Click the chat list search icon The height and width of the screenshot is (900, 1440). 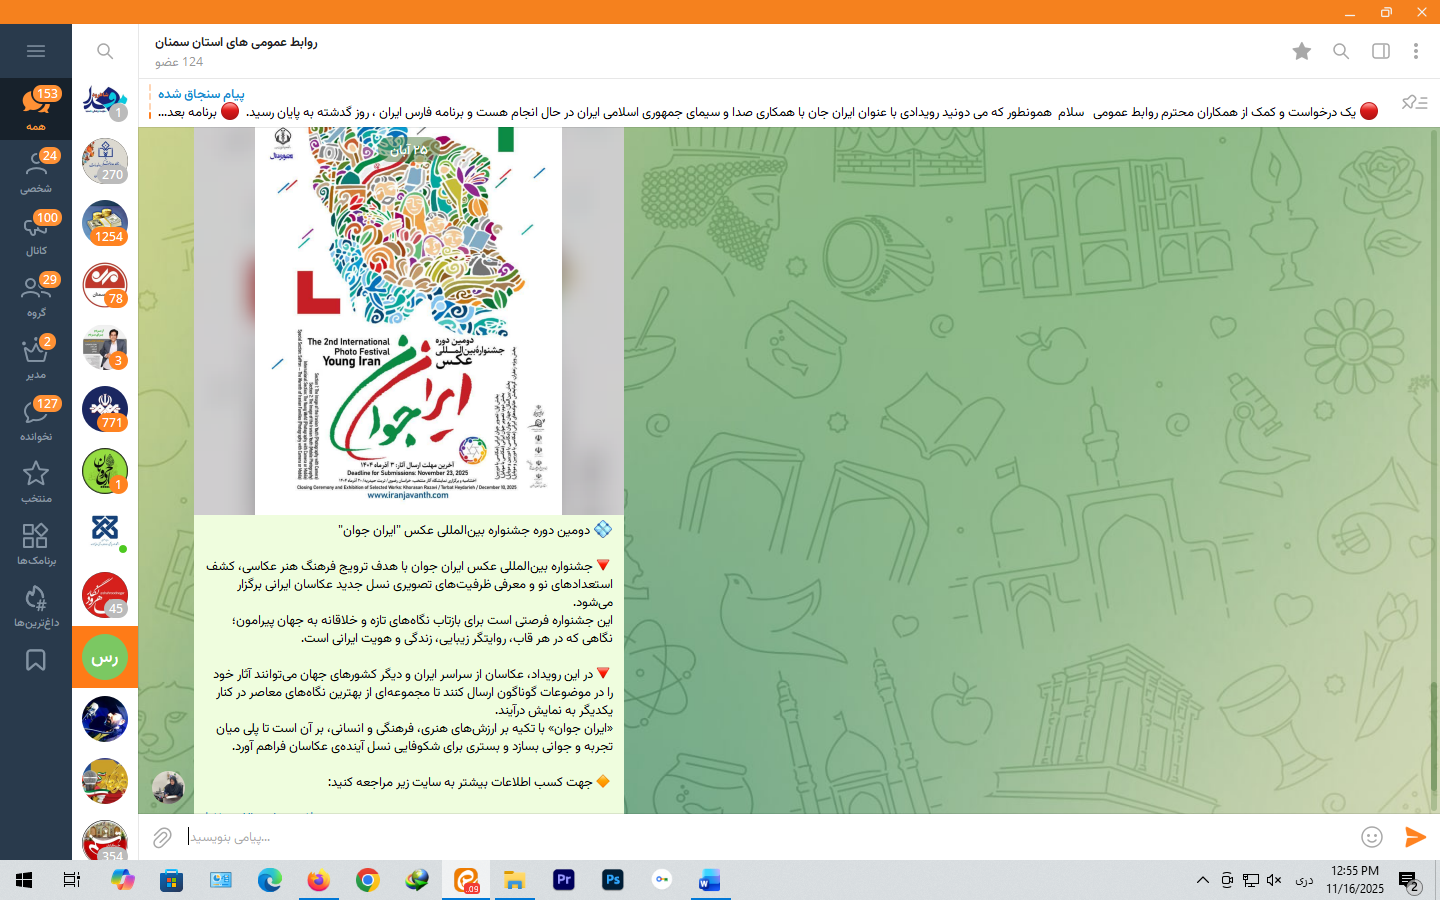tap(105, 51)
